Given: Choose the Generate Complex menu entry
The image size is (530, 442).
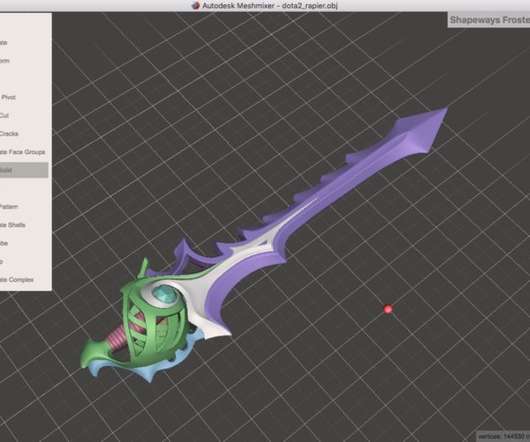Looking at the screenshot, I should [17, 280].
